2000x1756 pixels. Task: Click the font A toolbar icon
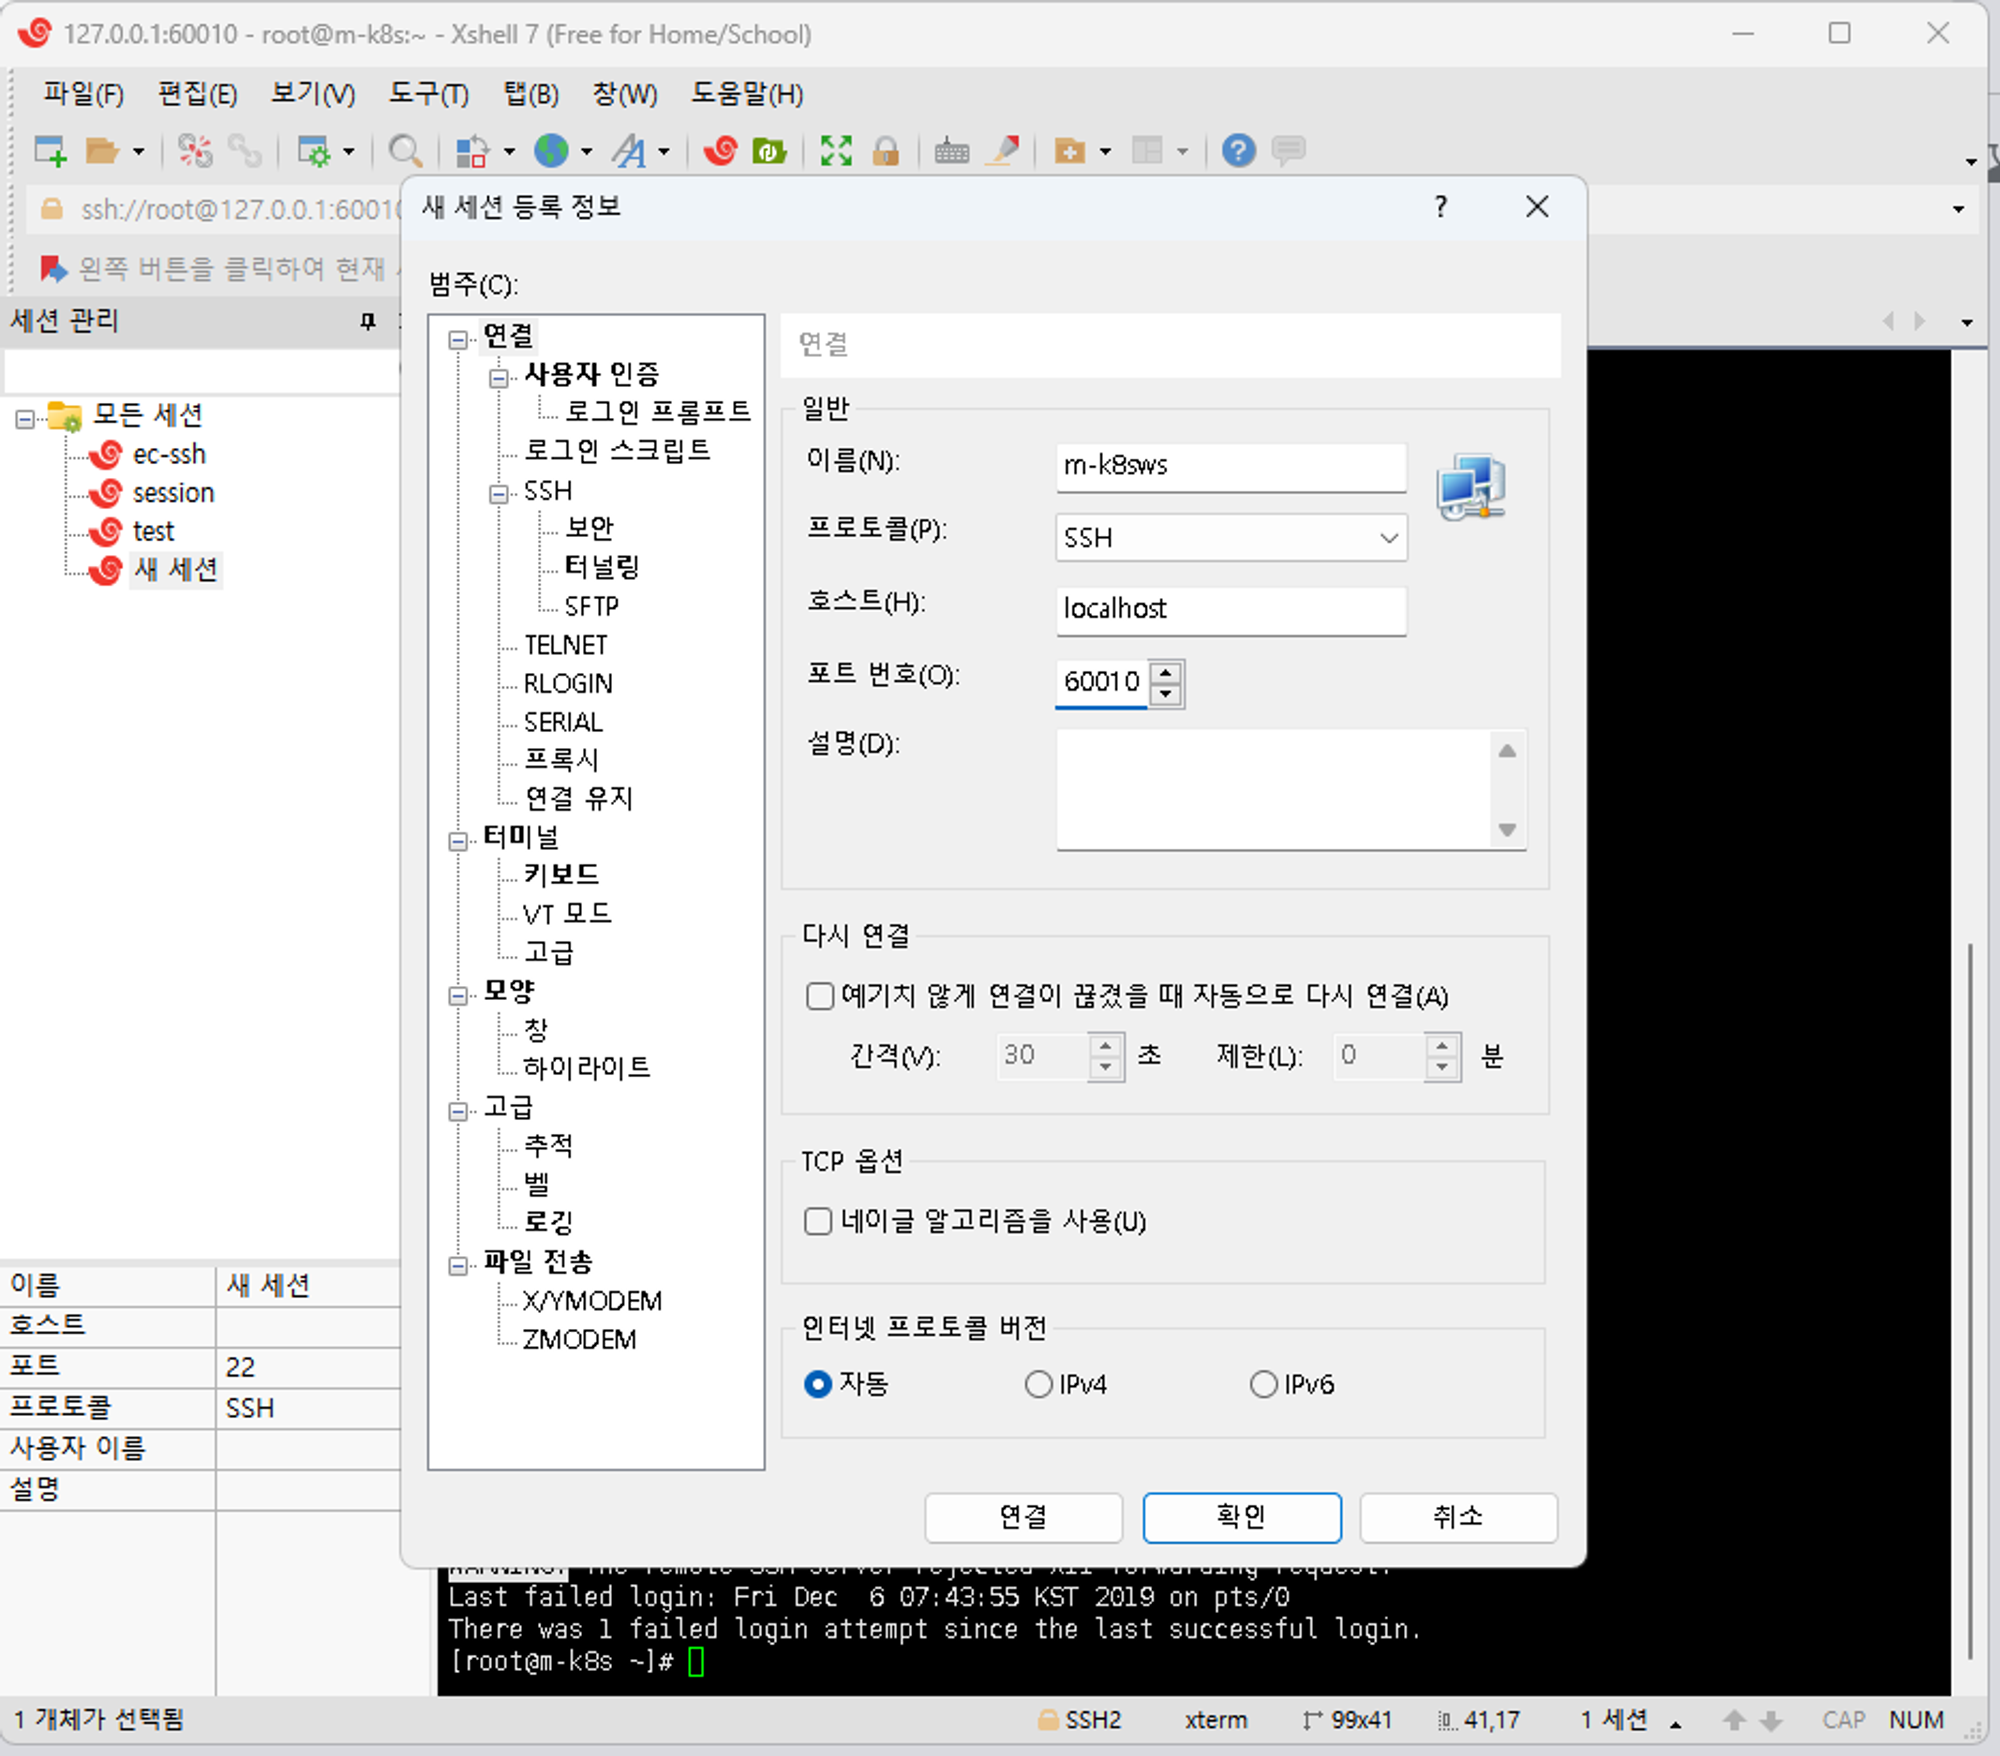(630, 151)
